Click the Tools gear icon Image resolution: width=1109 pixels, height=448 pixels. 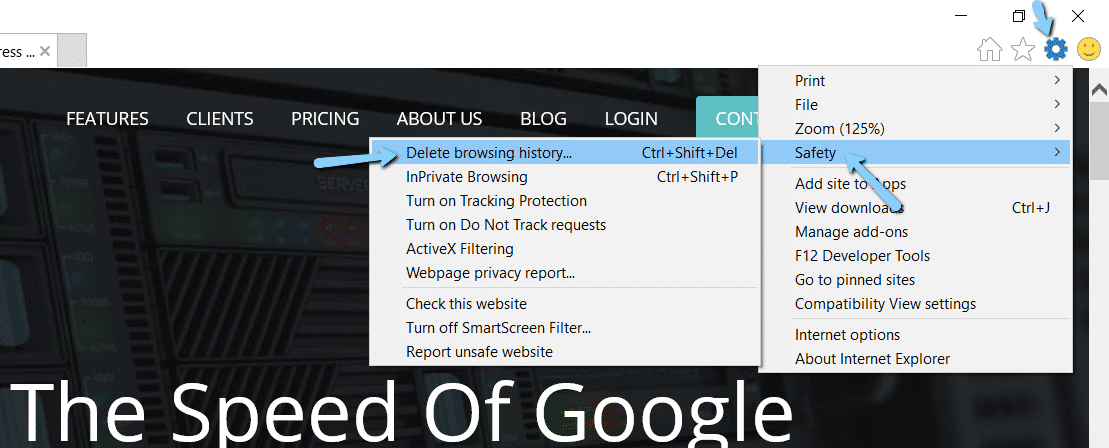click(1056, 48)
